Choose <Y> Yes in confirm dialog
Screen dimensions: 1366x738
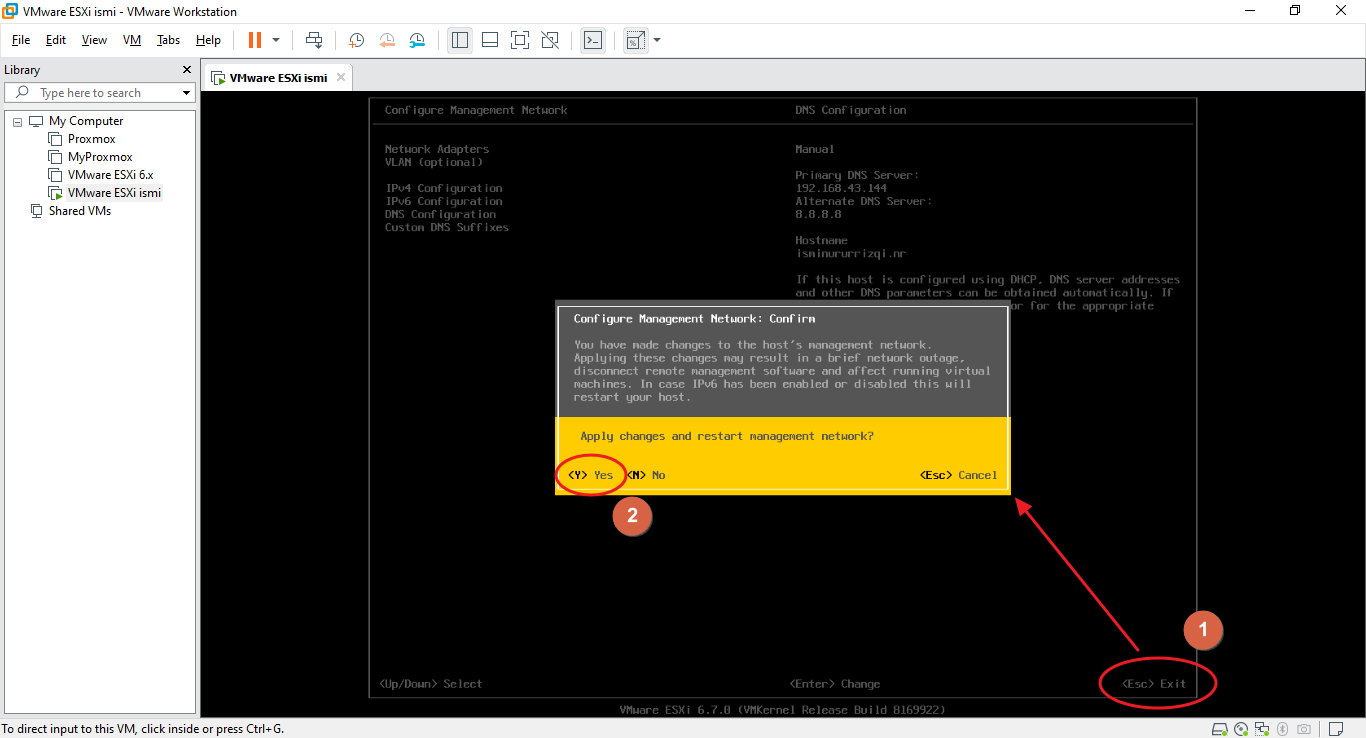click(590, 475)
